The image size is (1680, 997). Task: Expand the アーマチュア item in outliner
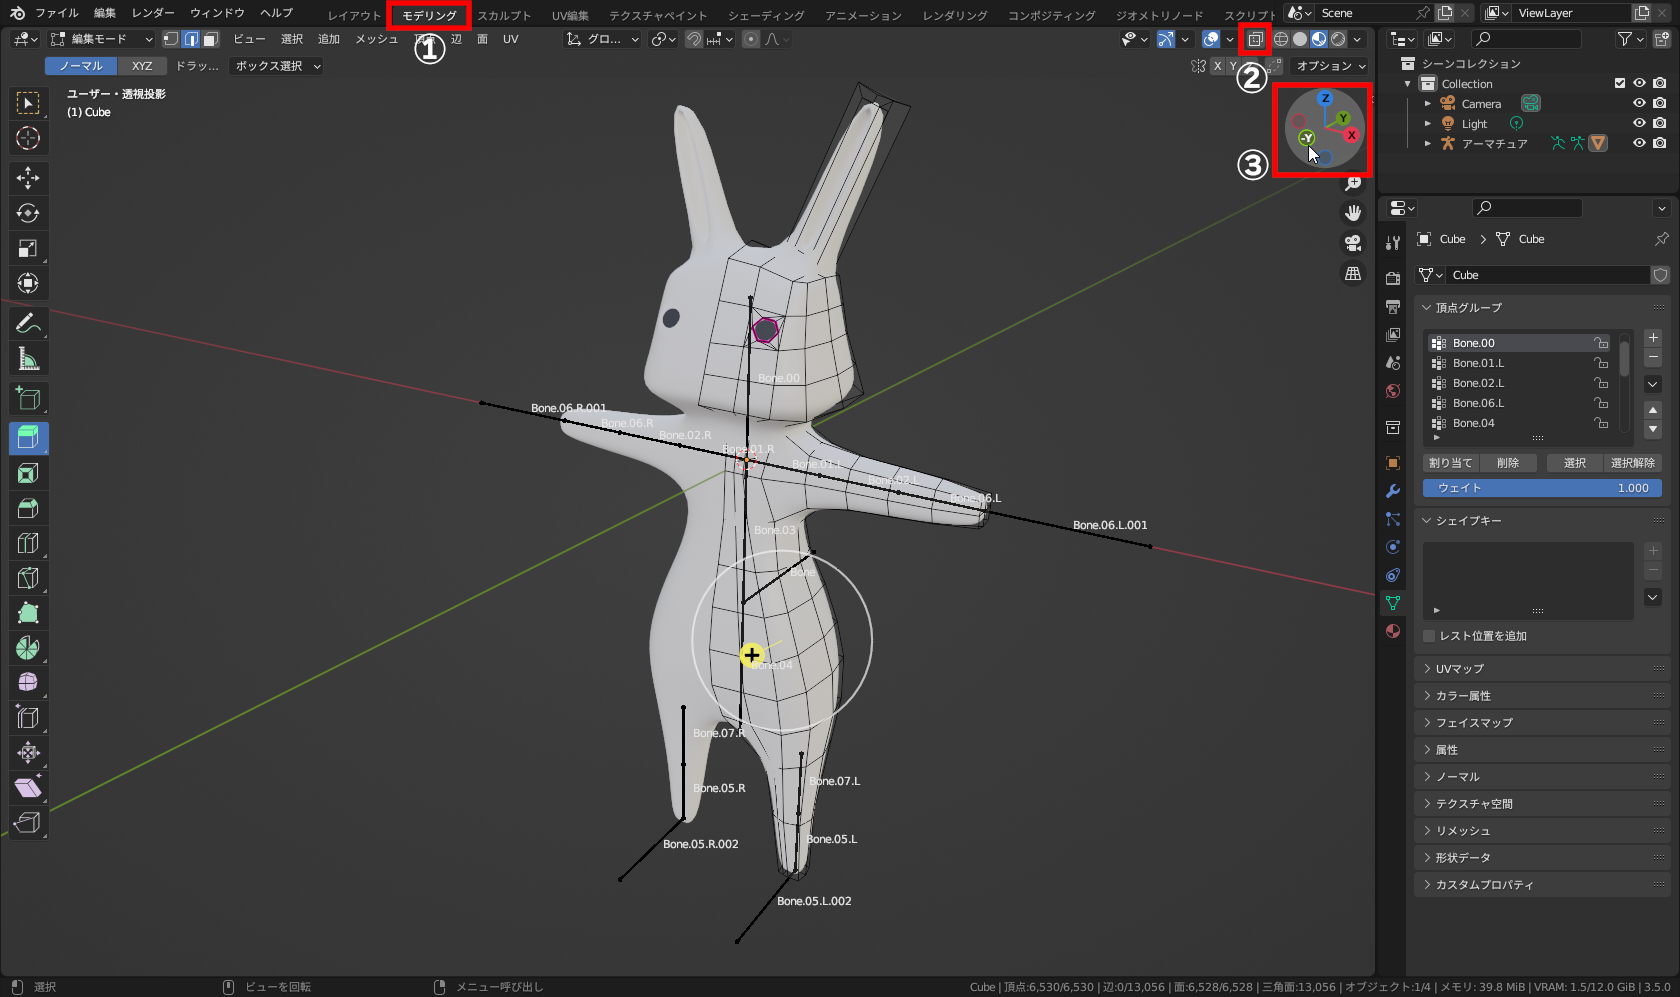(x=1428, y=143)
